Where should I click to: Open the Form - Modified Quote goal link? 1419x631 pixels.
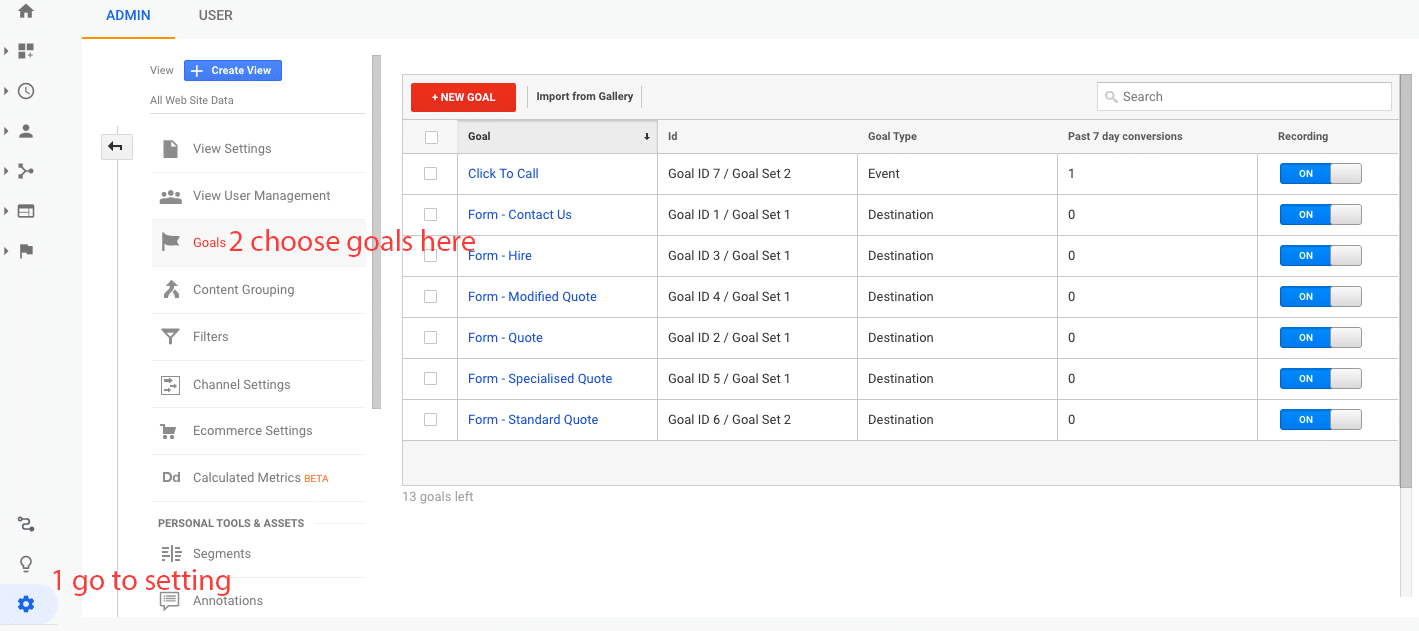[532, 297]
